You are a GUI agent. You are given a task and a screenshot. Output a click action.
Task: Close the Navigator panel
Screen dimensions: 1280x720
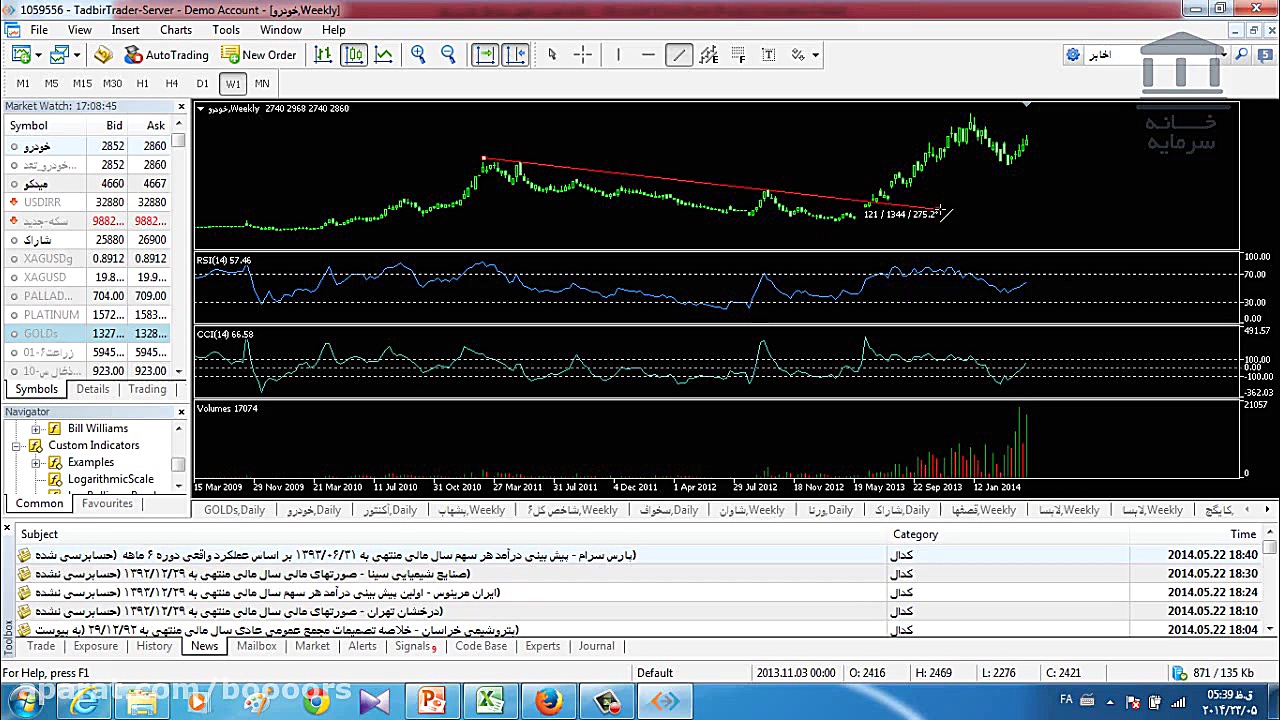[x=181, y=412]
